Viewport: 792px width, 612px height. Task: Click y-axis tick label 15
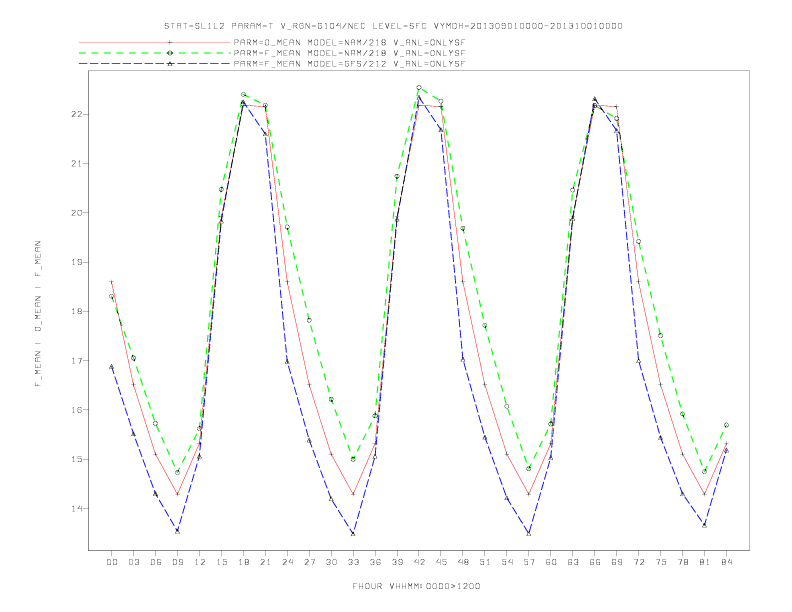point(76,459)
